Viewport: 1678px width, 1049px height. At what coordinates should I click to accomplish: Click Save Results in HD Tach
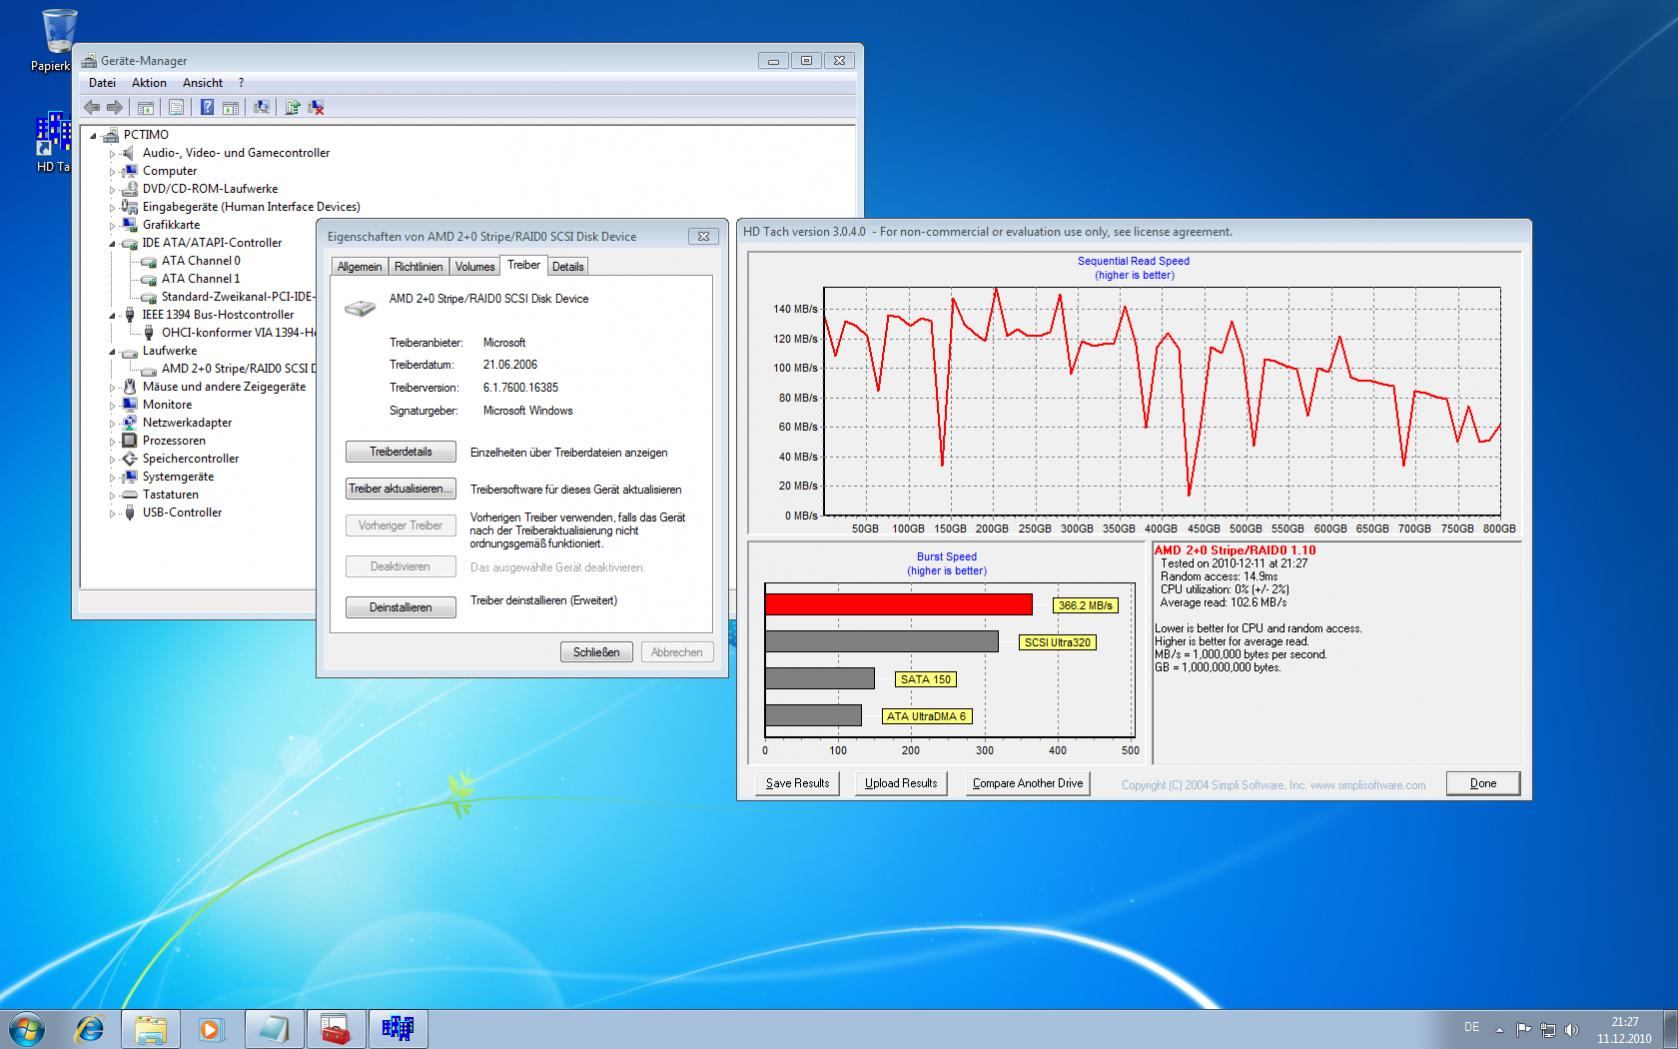(x=797, y=783)
